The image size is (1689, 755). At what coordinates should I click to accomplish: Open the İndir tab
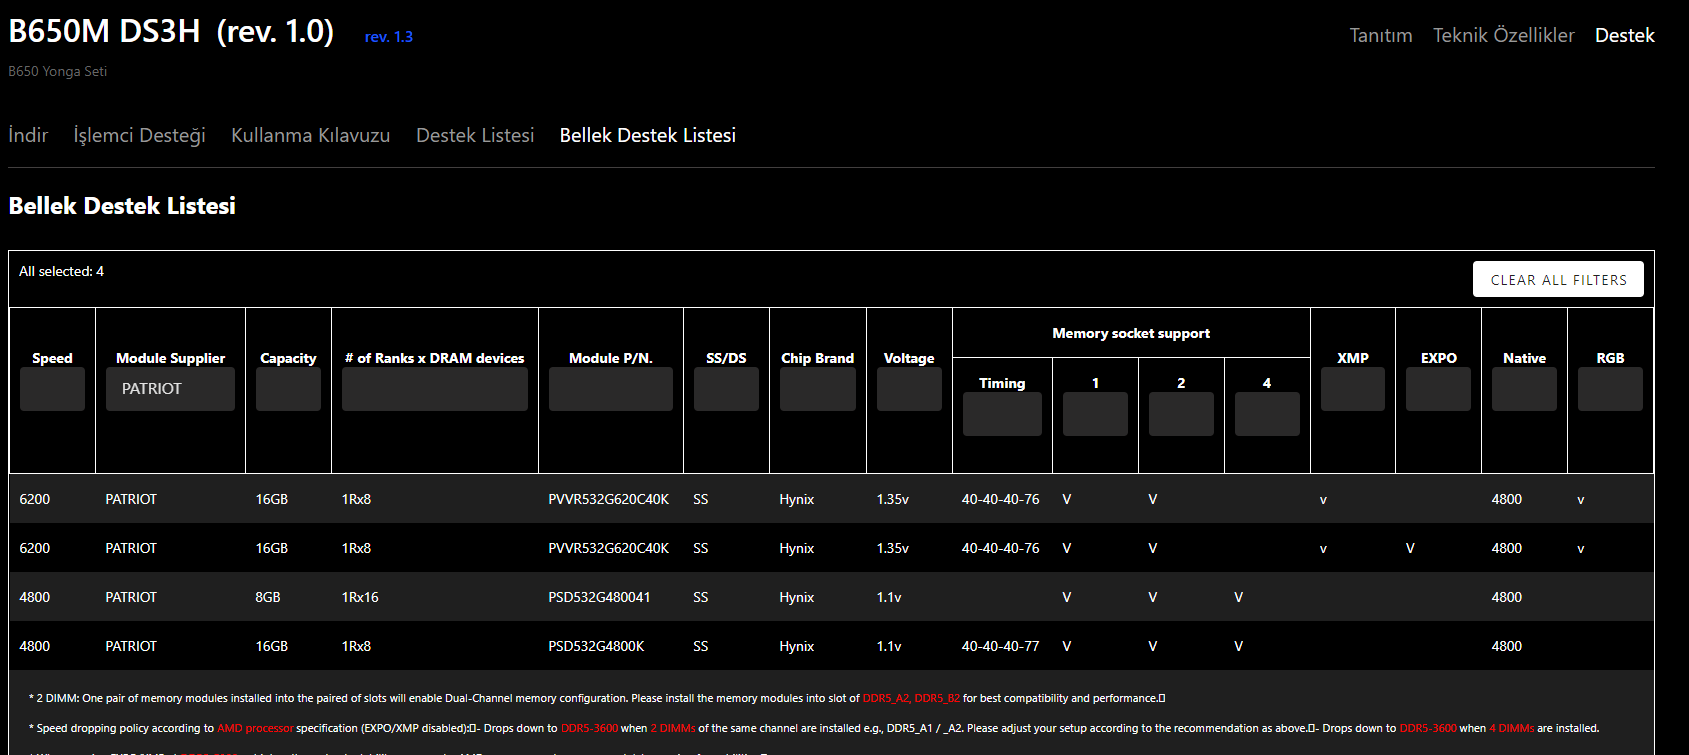click(x=28, y=135)
